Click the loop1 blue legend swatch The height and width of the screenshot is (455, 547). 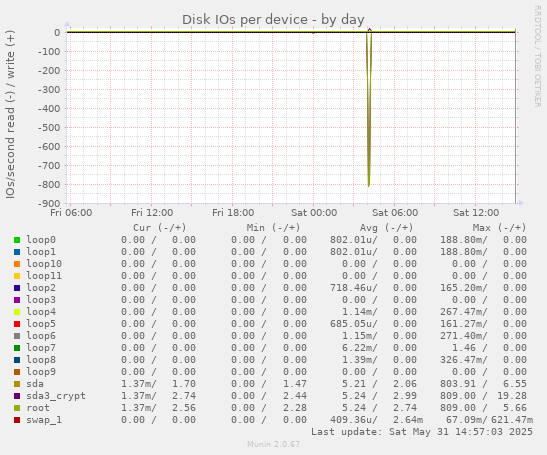(x=17, y=252)
